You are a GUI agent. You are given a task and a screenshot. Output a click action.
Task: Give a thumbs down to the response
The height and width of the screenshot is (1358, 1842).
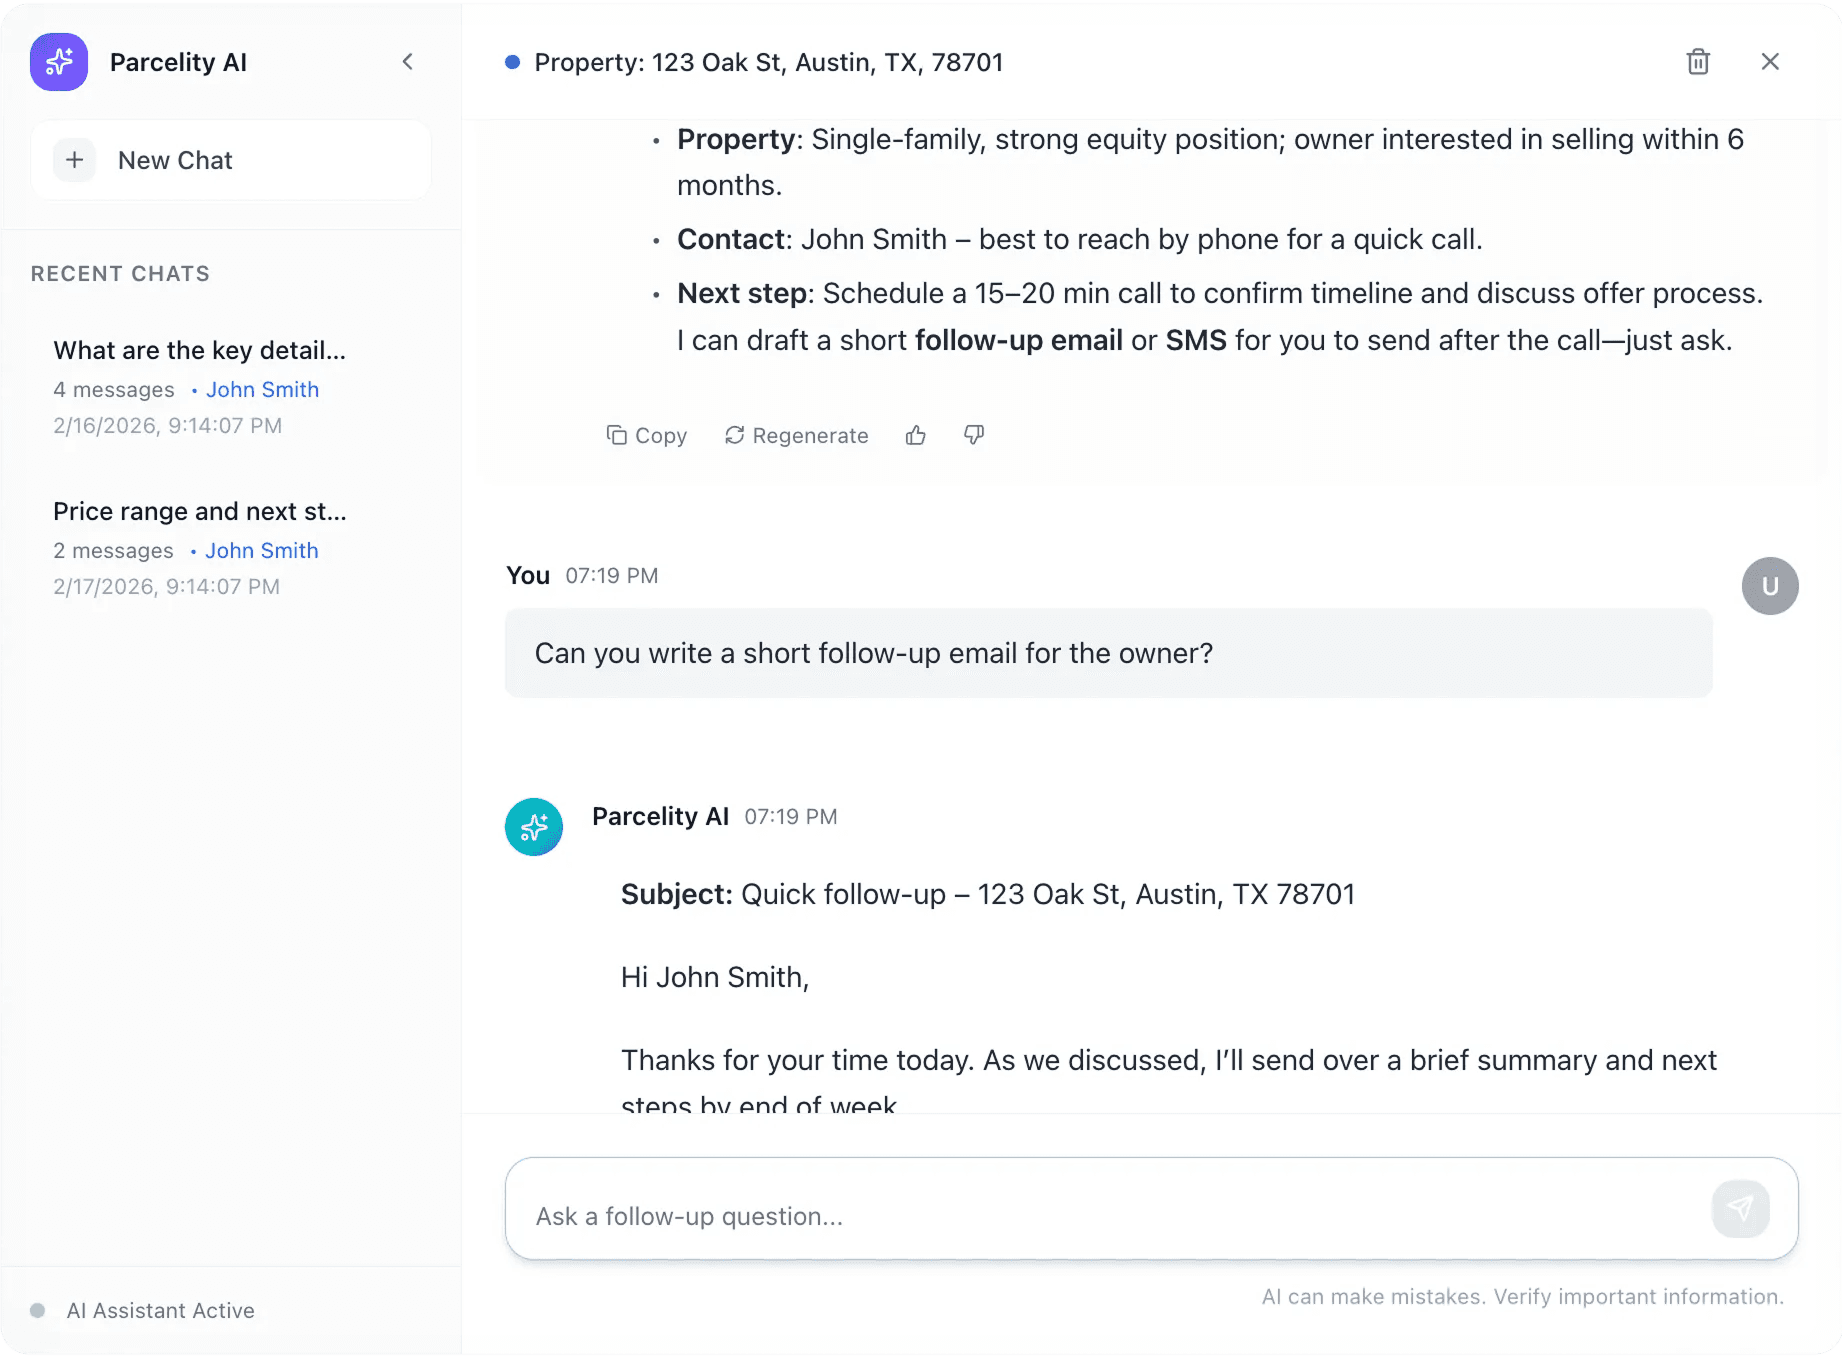972,435
